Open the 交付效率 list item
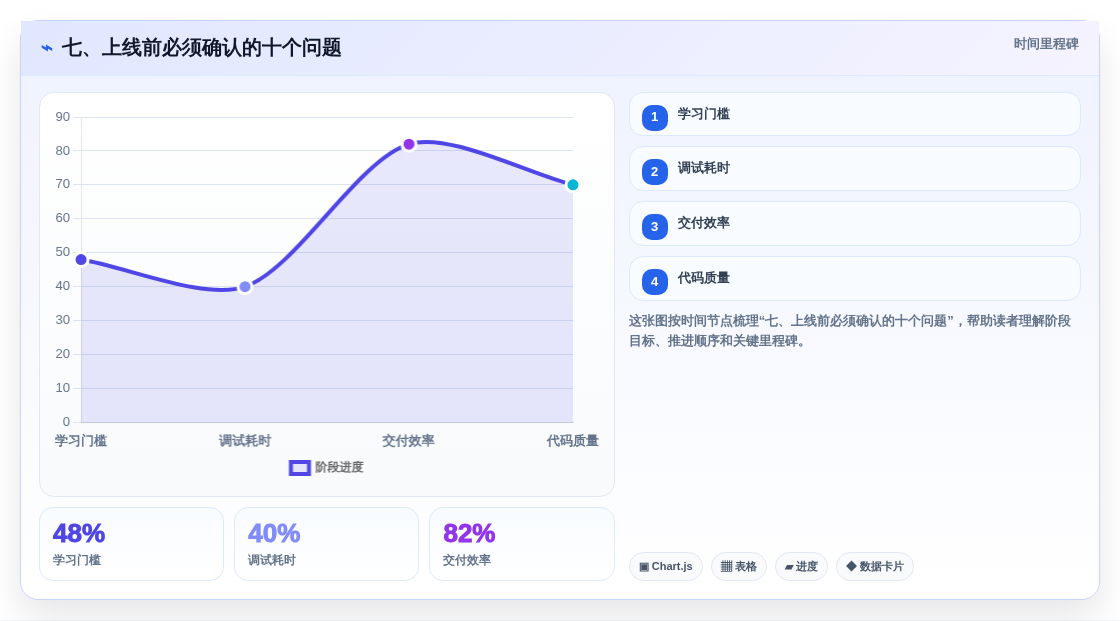1120x621 pixels. [x=854, y=224]
